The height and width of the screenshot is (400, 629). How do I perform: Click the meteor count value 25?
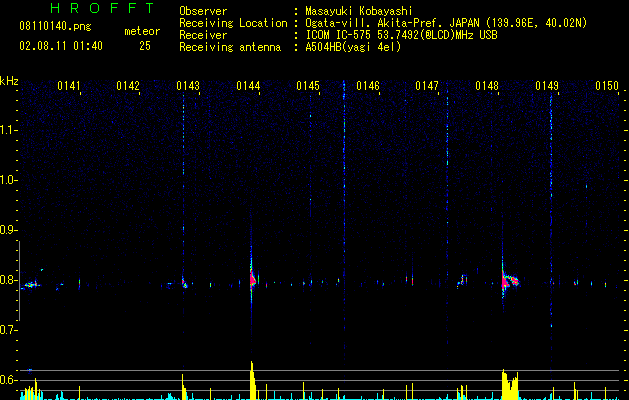[x=145, y=46]
